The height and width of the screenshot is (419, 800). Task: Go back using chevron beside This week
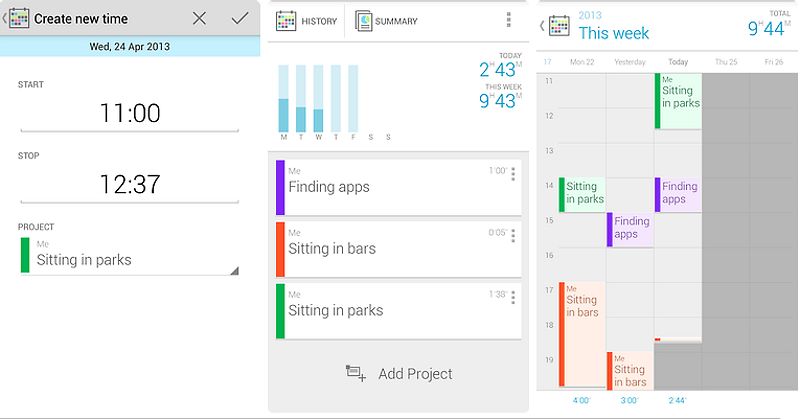click(542, 26)
